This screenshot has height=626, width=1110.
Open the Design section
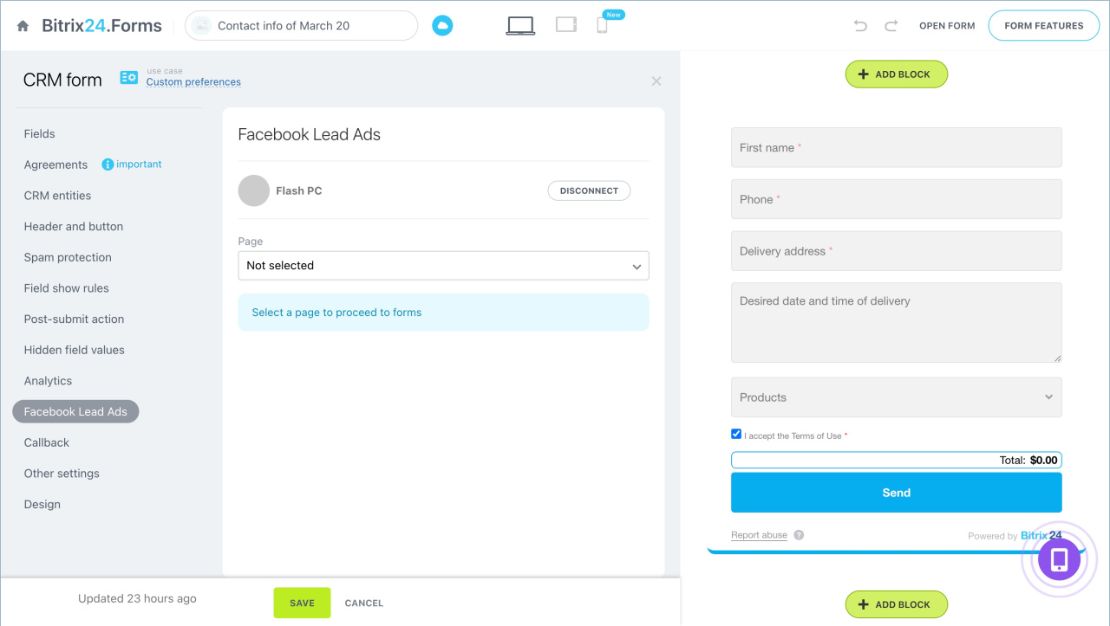pyautogui.click(x=42, y=504)
